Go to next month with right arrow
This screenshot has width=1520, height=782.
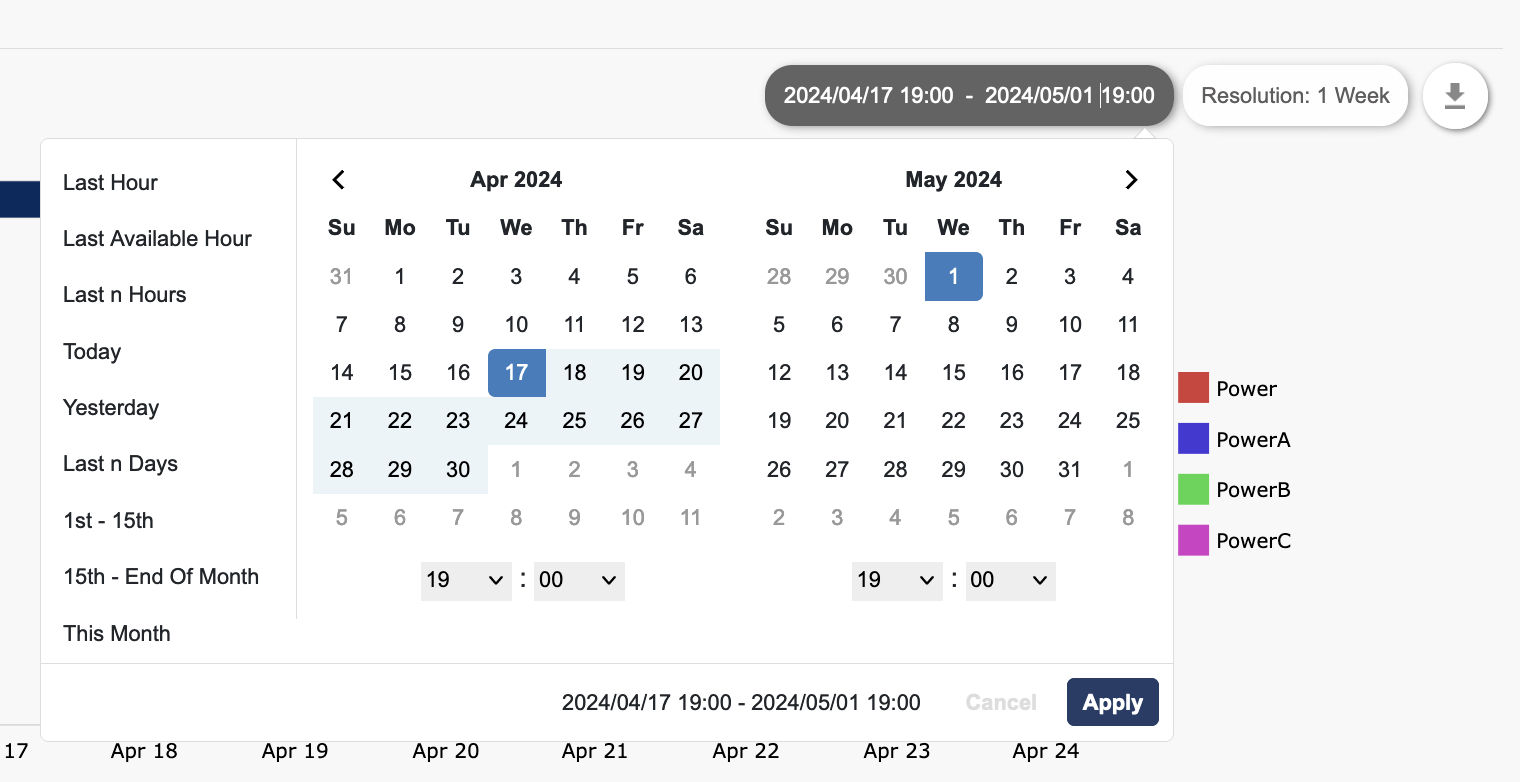1131,180
